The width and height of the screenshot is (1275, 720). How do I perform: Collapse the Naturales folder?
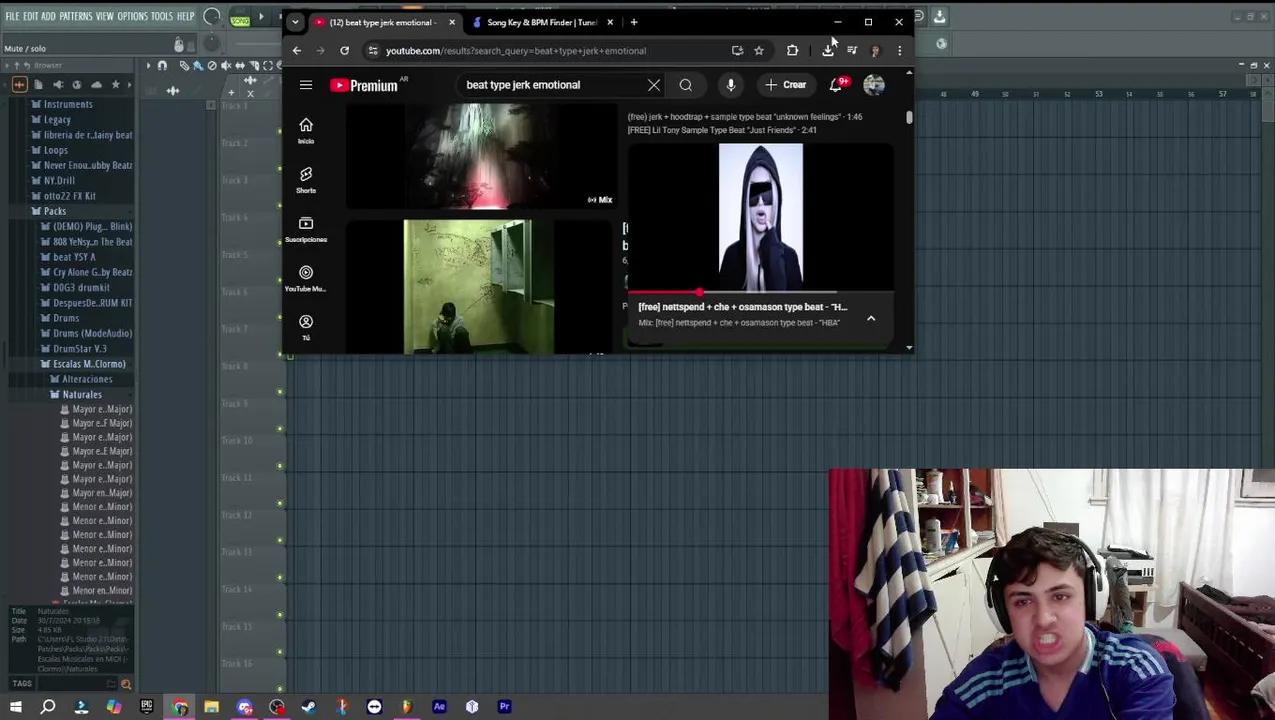pos(76,394)
